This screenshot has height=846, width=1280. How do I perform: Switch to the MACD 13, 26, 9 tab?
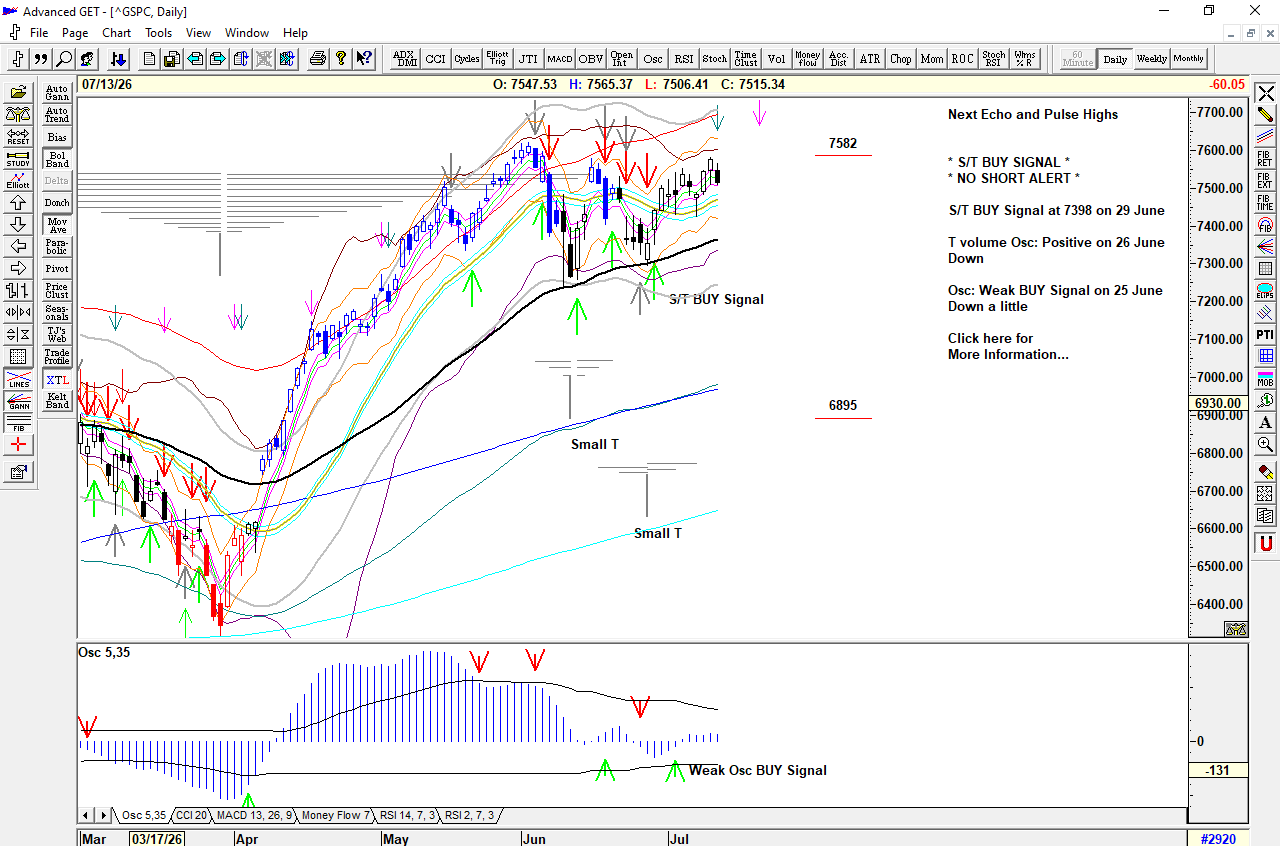point(254,815)
